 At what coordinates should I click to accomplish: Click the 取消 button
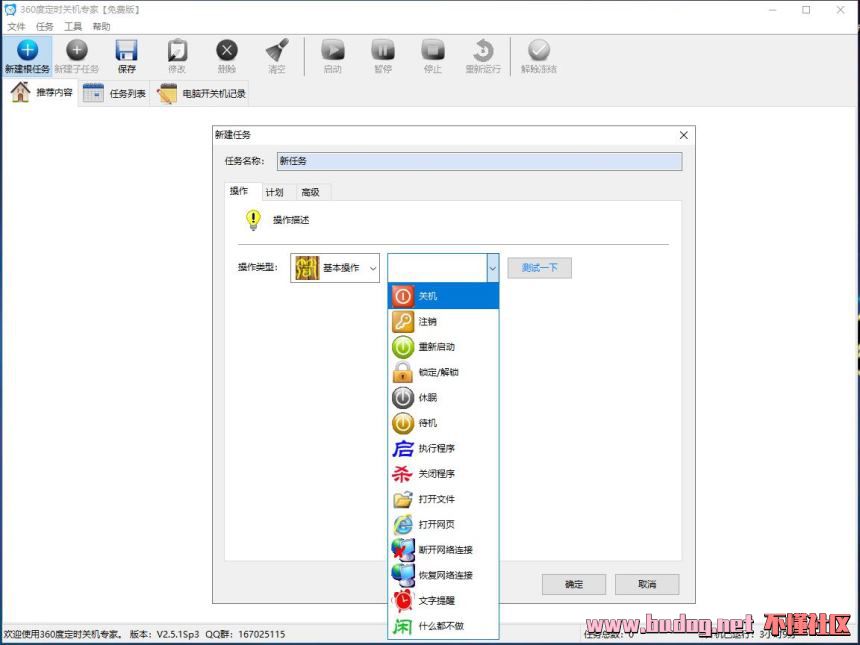click(647, 585)
